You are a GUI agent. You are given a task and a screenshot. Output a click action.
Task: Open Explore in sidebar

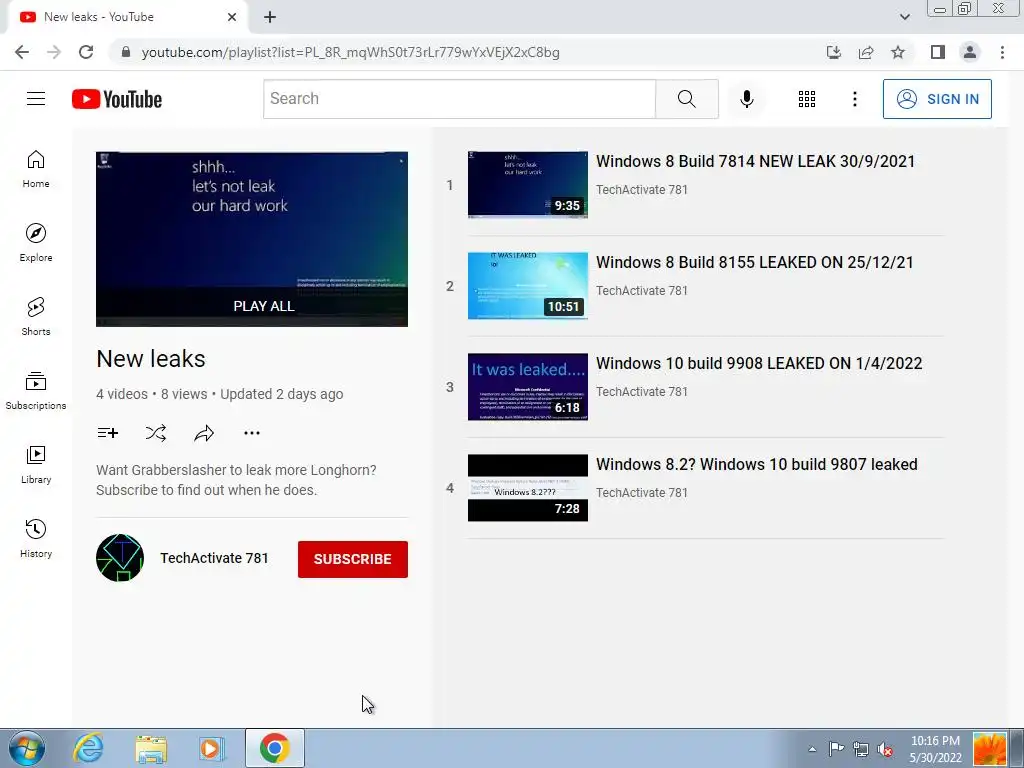pos(36,243)
